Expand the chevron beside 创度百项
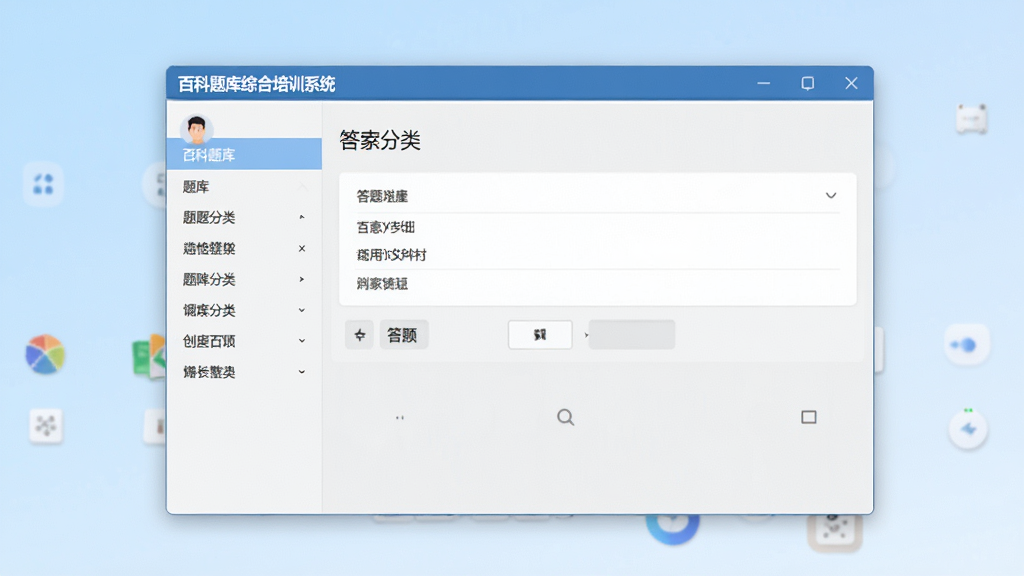Image resolution: width=1024 pixels, height=576 pixels. [302, 341]
